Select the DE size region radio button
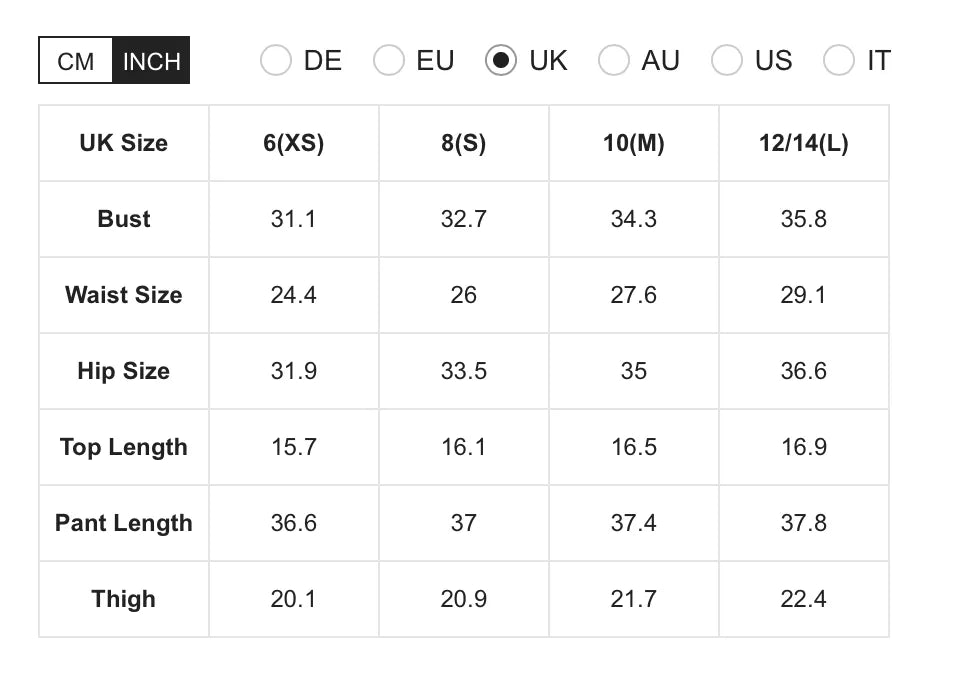 coord(276,61)
